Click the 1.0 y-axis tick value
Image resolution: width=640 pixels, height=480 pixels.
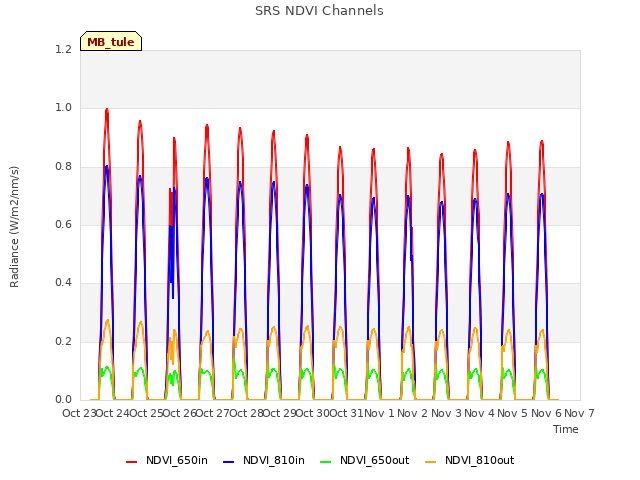click(x=63, y=108)
